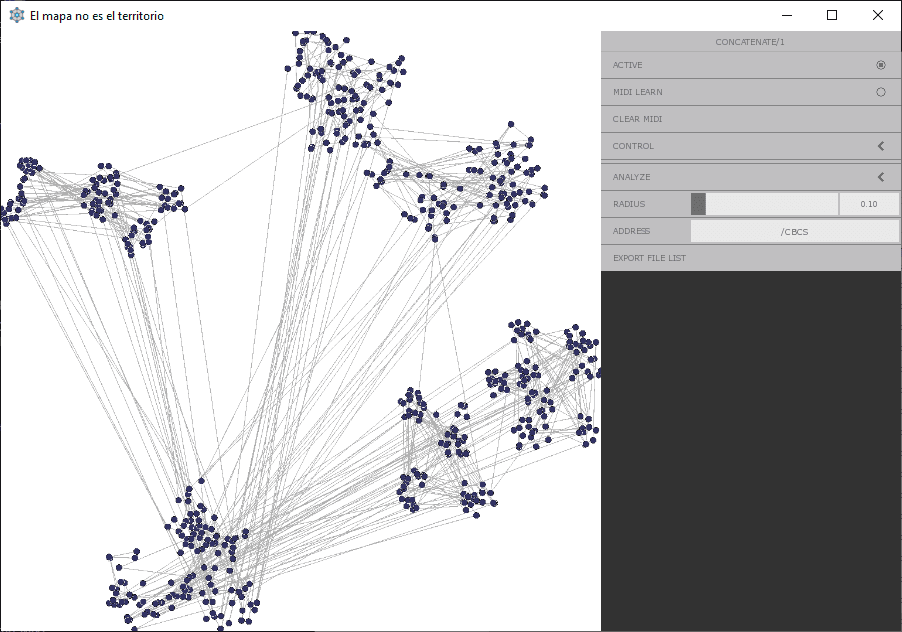Grab the RADIUS slider handle
Viewport: 902px width, 632px height.
click(698, 204)
